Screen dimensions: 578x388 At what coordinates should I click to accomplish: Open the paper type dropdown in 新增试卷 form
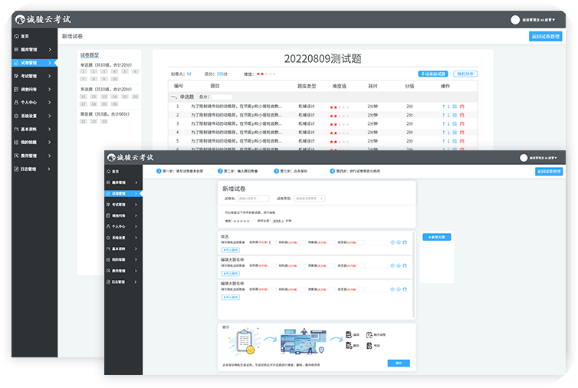[x=309, y=199]
